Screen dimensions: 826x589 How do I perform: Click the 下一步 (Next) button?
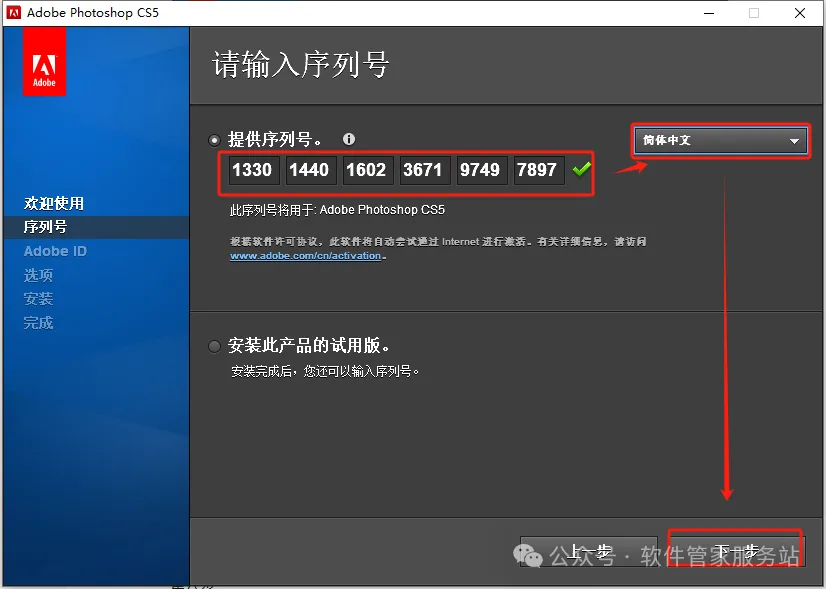pos(736,552)
